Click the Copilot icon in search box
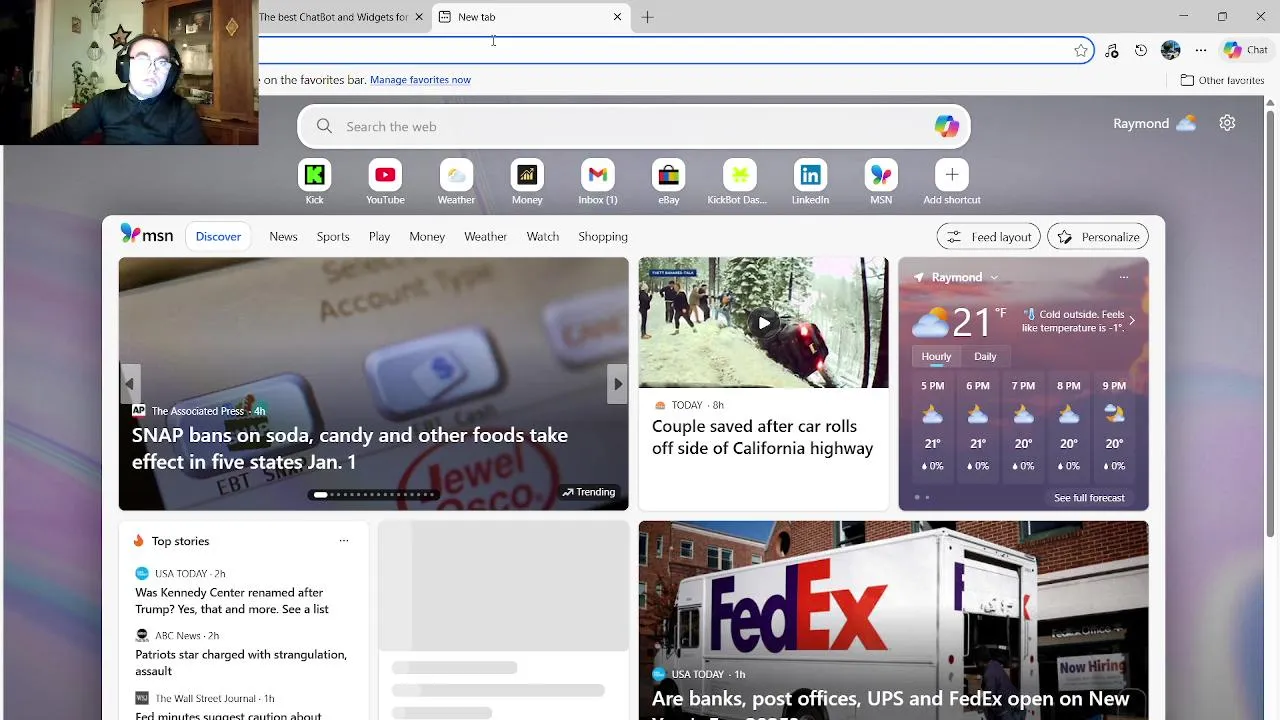Image resolution: width=1280 pixels, height=720 pixels. point(946,126)
